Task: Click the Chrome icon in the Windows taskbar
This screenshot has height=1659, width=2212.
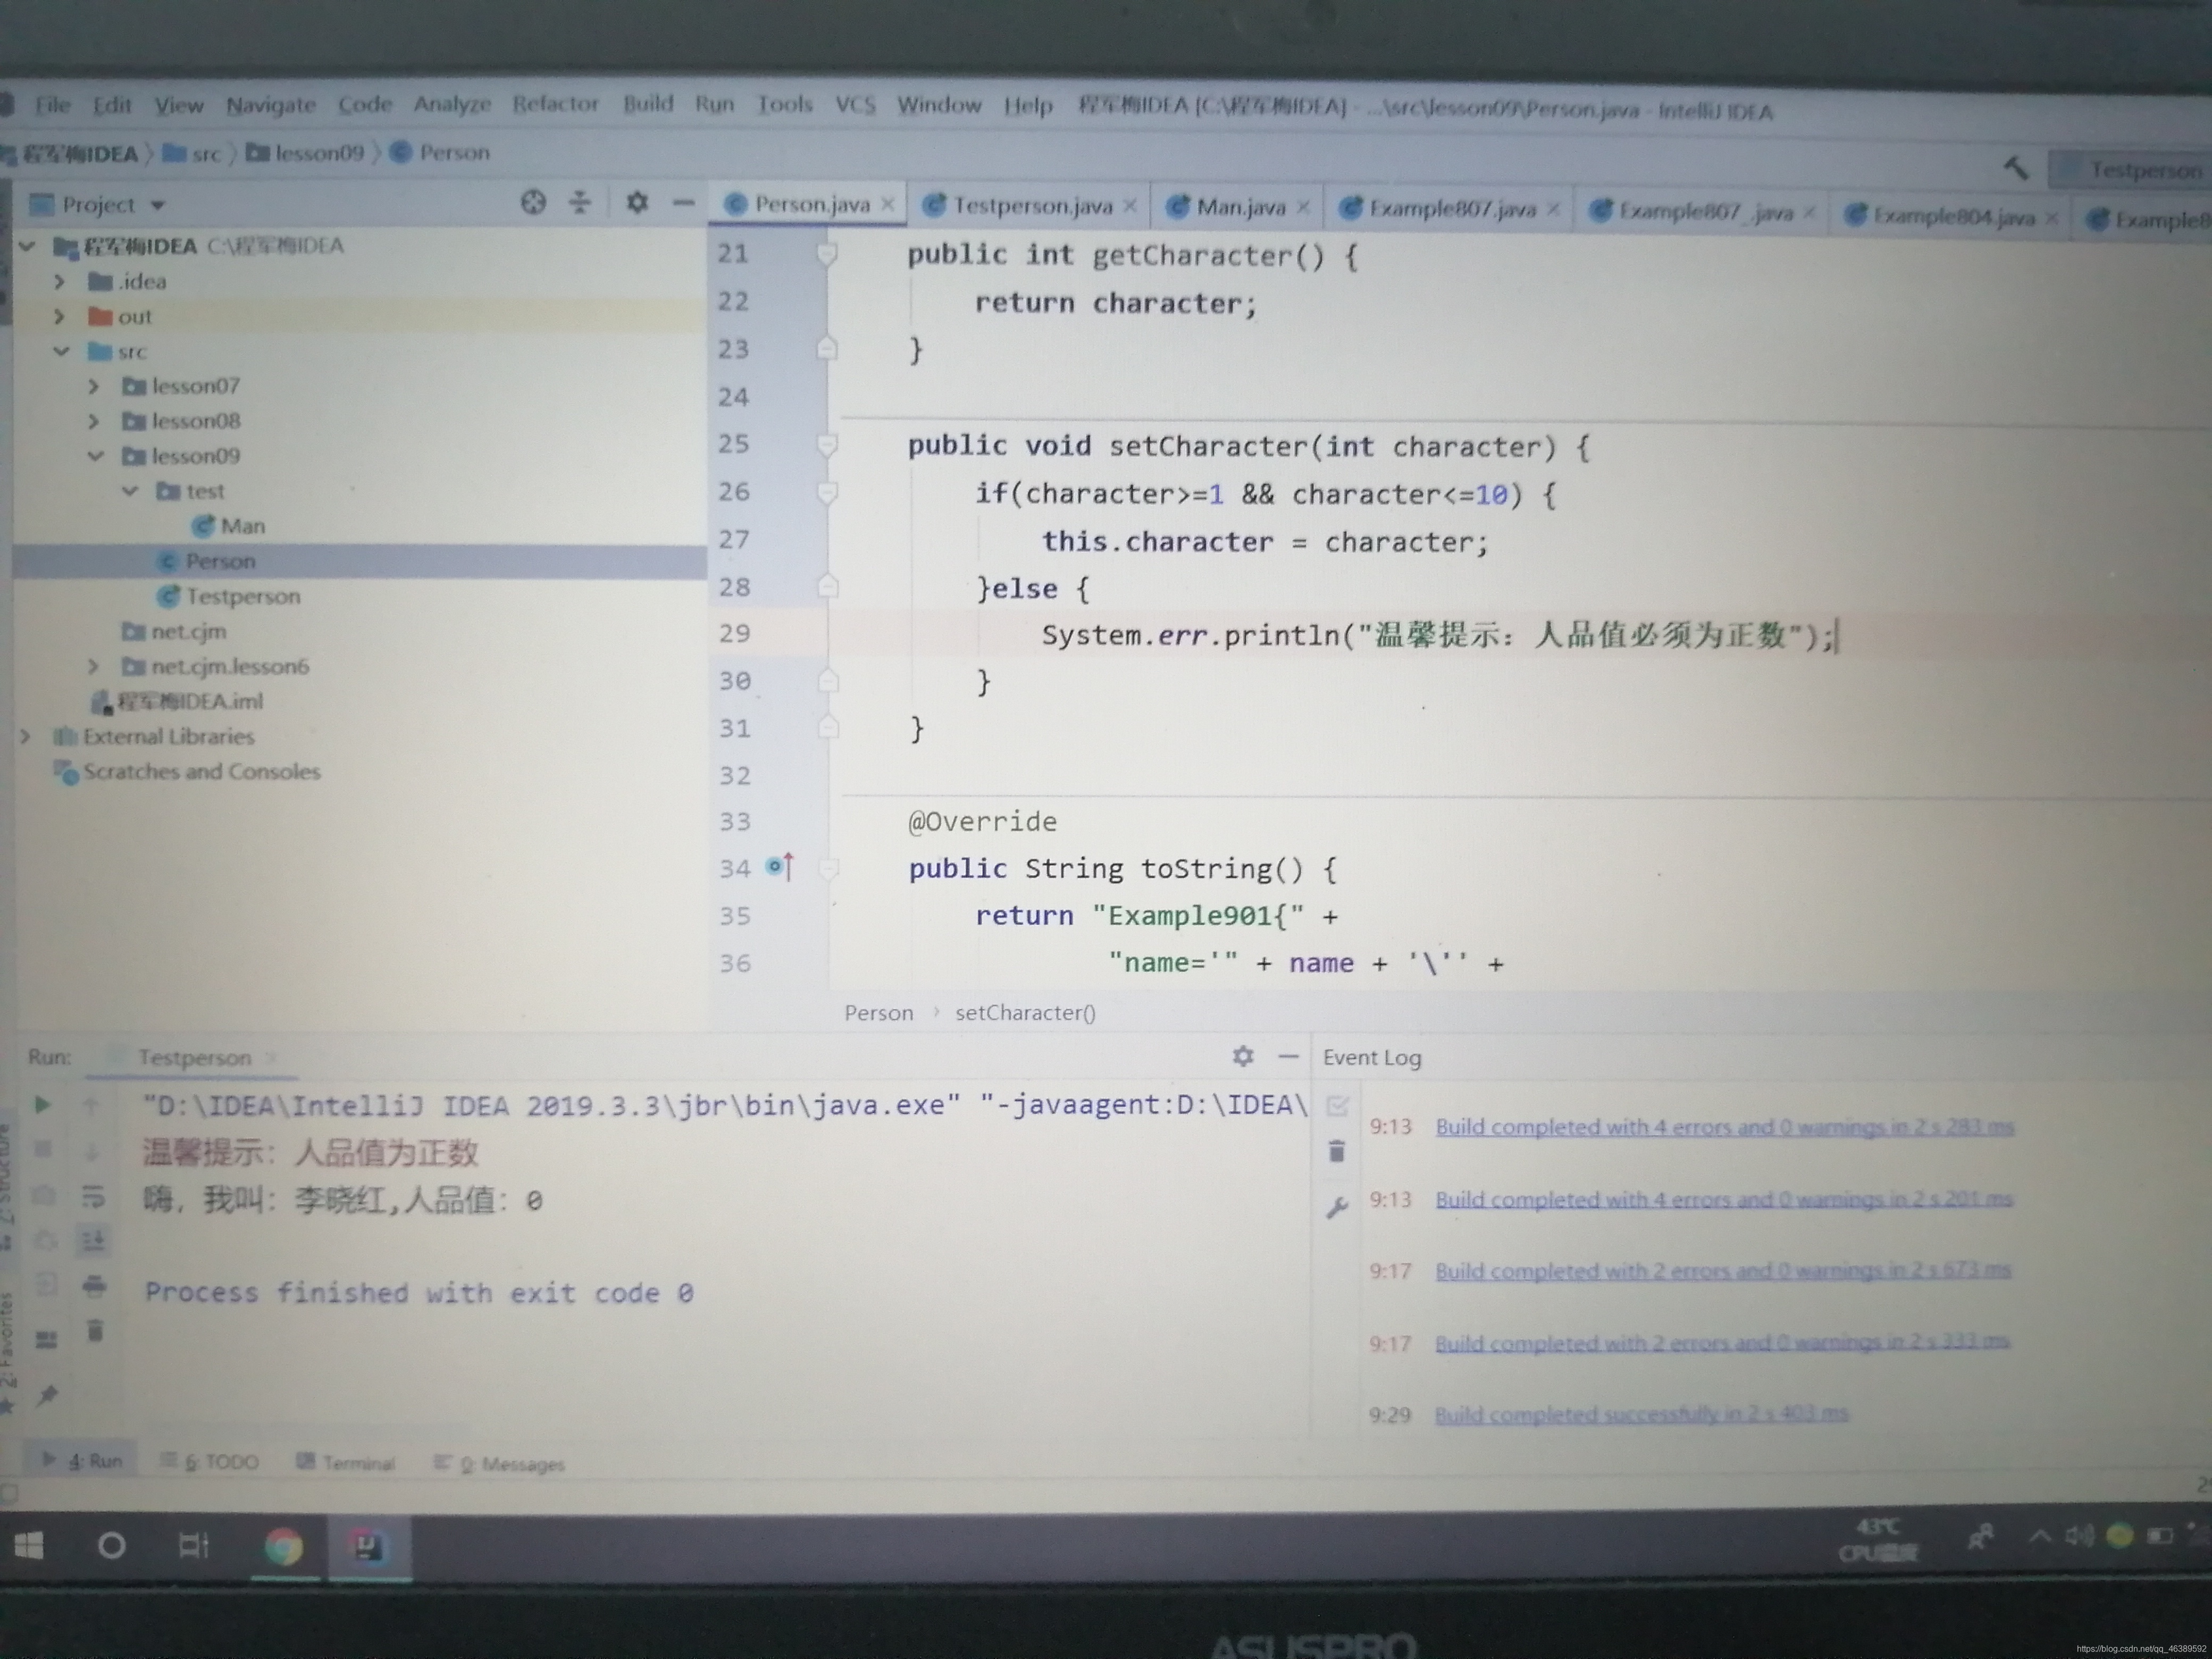Action: pos(284,1547)
